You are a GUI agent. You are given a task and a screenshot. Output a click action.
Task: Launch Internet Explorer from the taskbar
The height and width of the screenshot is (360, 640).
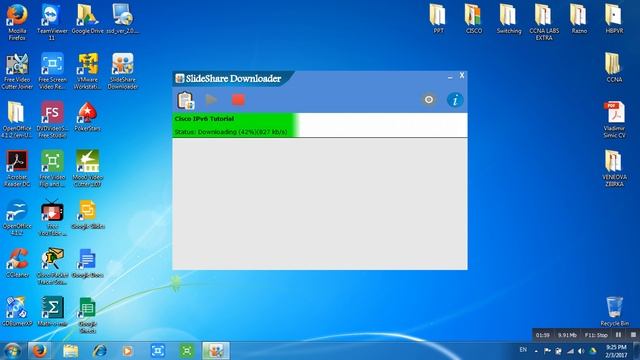pyautogui.click(x=99, y=351)
